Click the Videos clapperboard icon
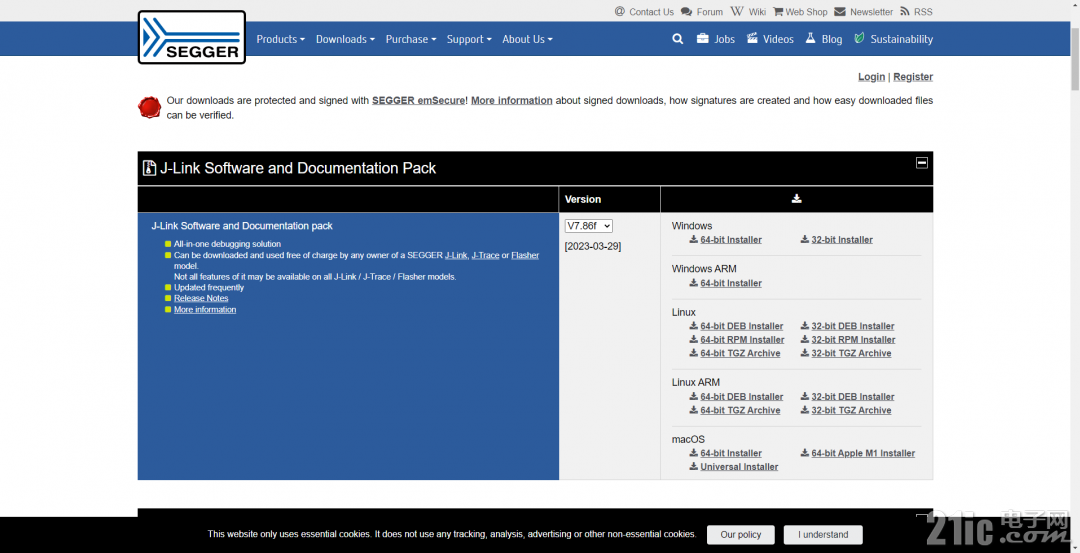 [752, 39]
